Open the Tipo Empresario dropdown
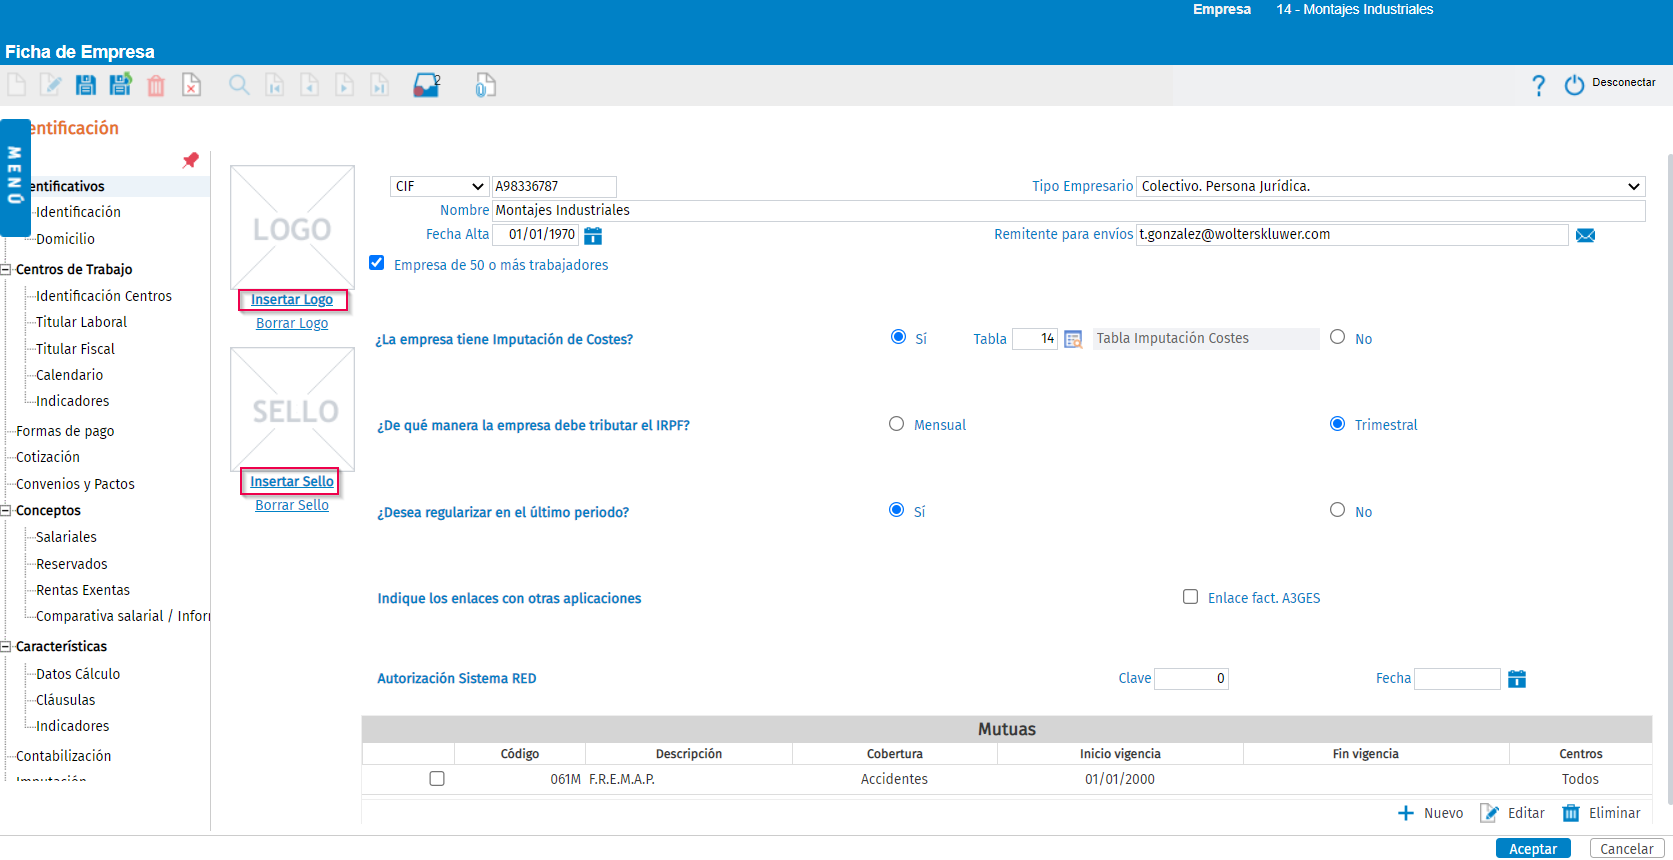Viewport: 1673px width, 860px height. click(1391, 186)
